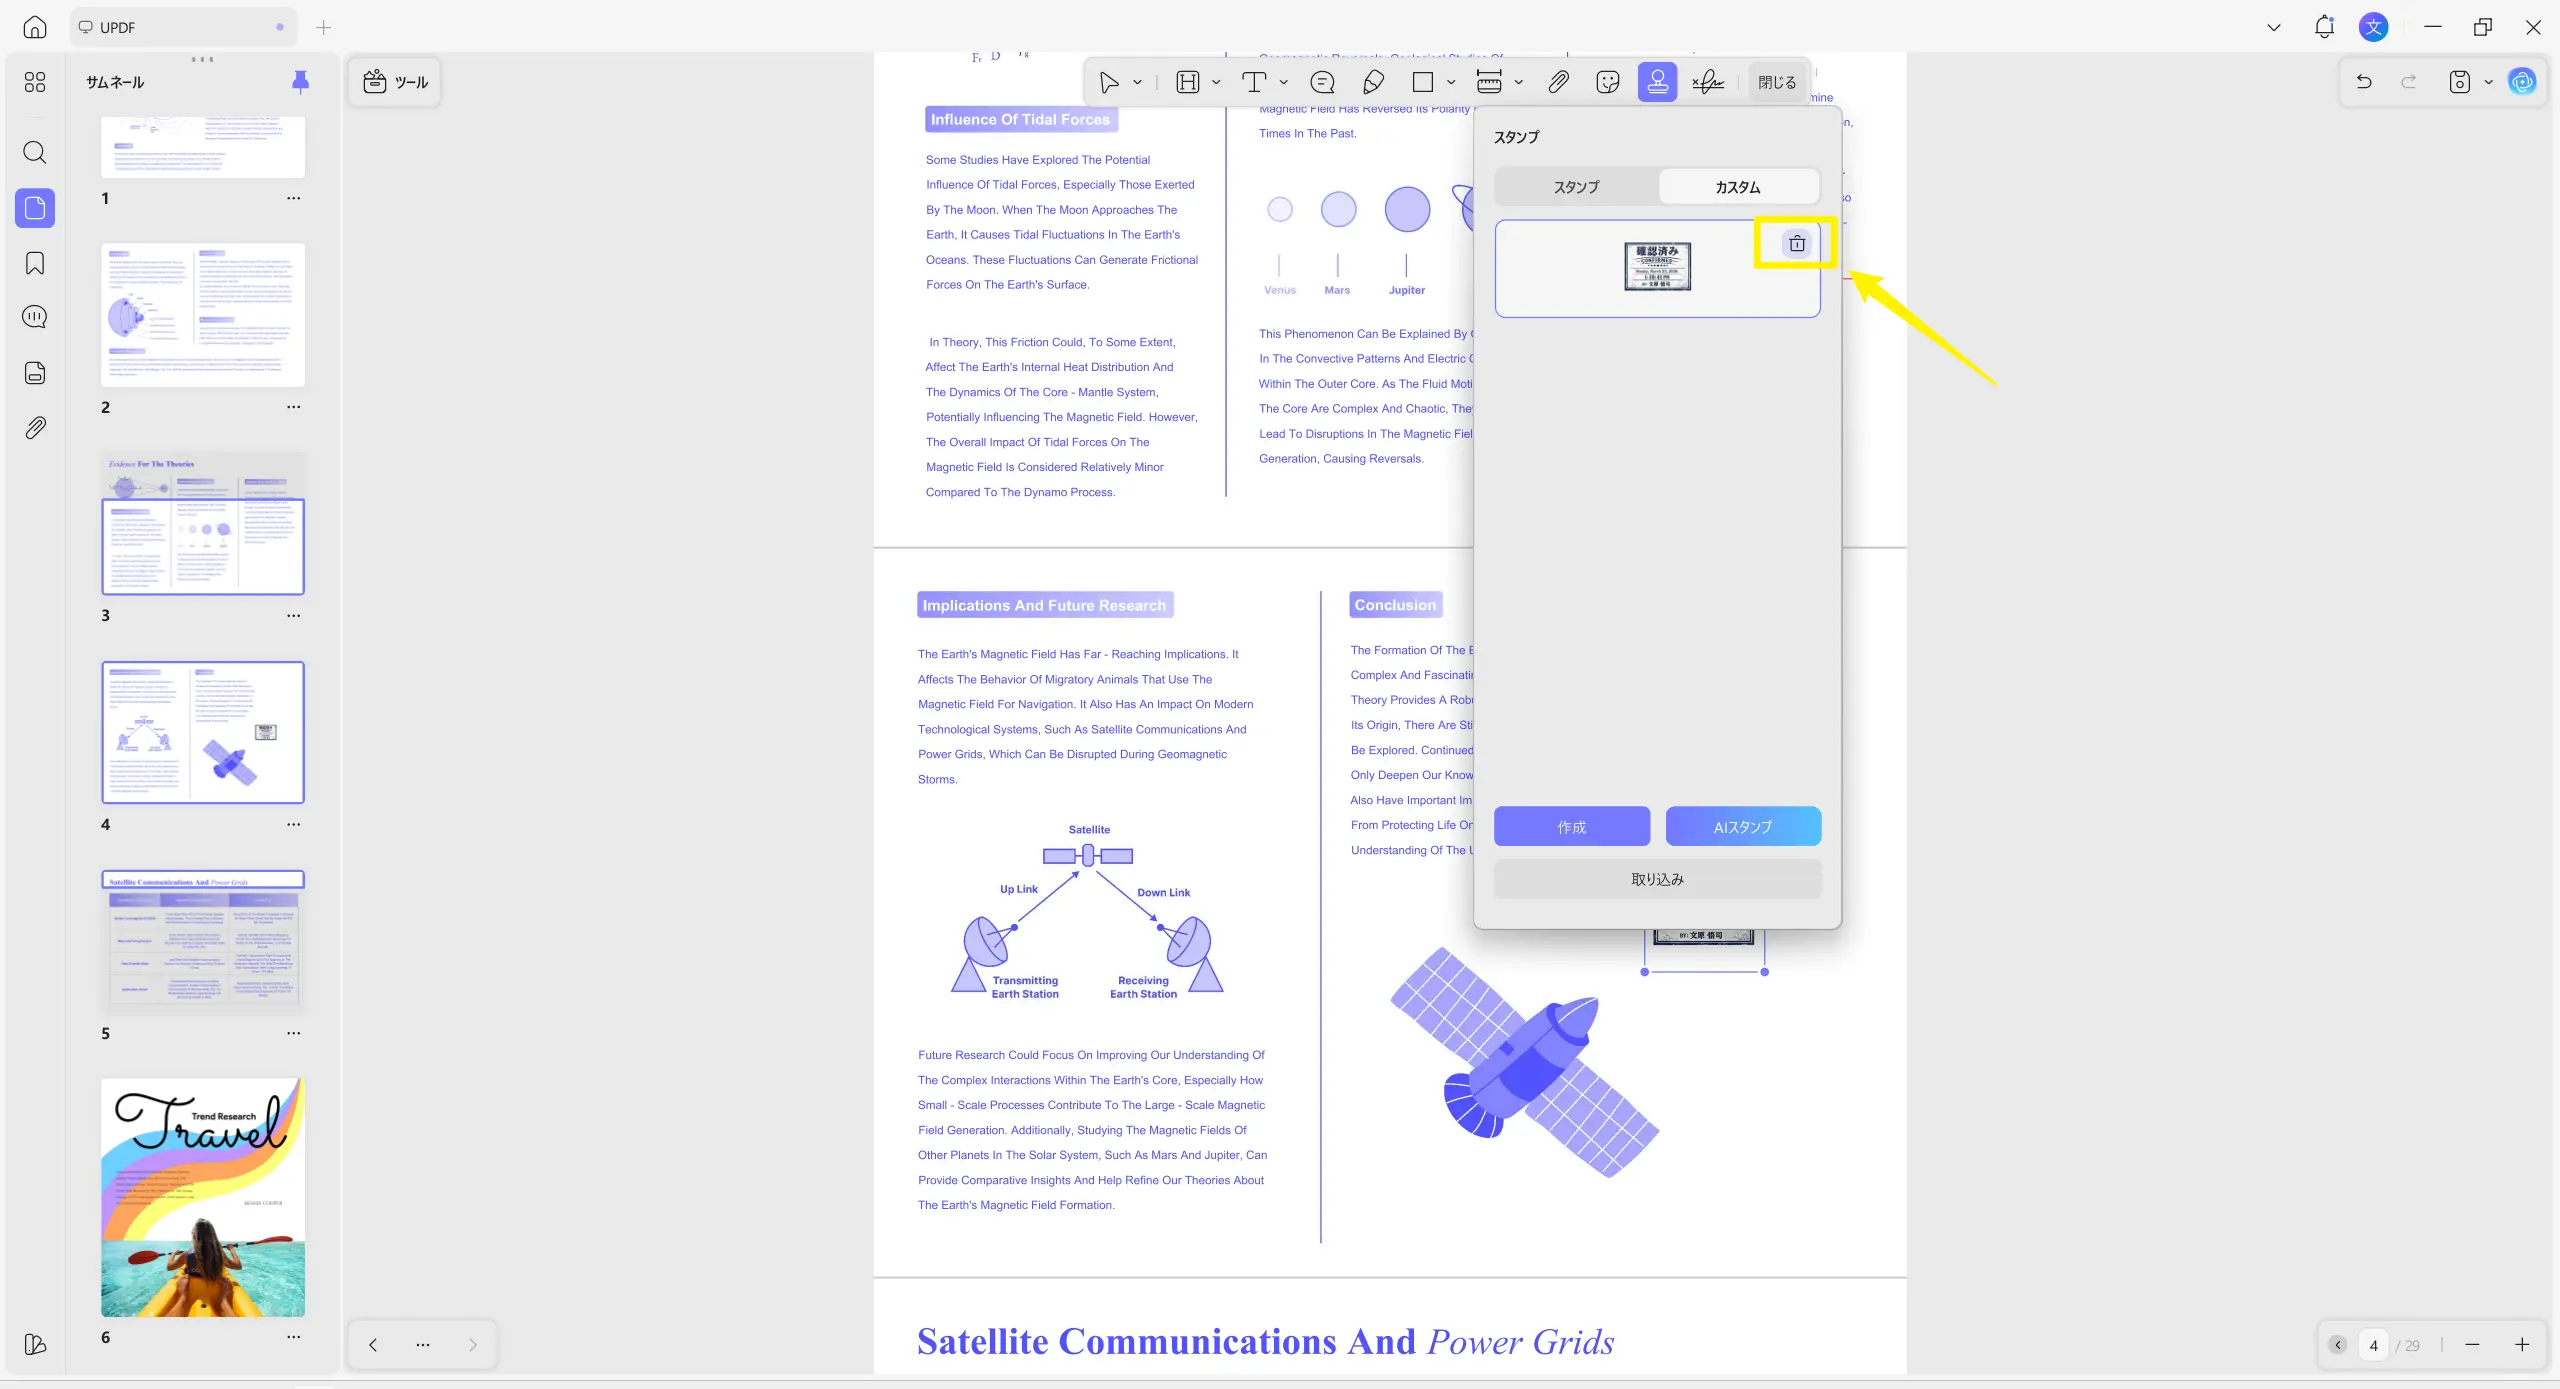Click the undo arrow
Screen dimensions: 2560x1389
point(2364,82)
